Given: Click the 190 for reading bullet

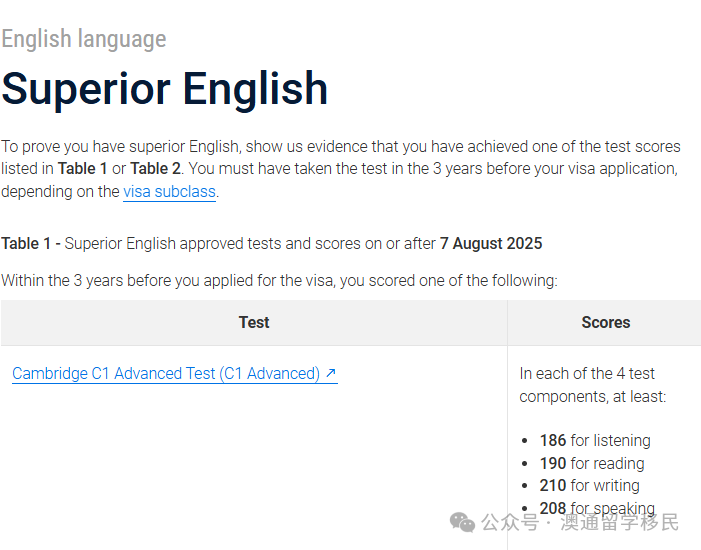Looking at the screenshot, I should click(592, 463).
